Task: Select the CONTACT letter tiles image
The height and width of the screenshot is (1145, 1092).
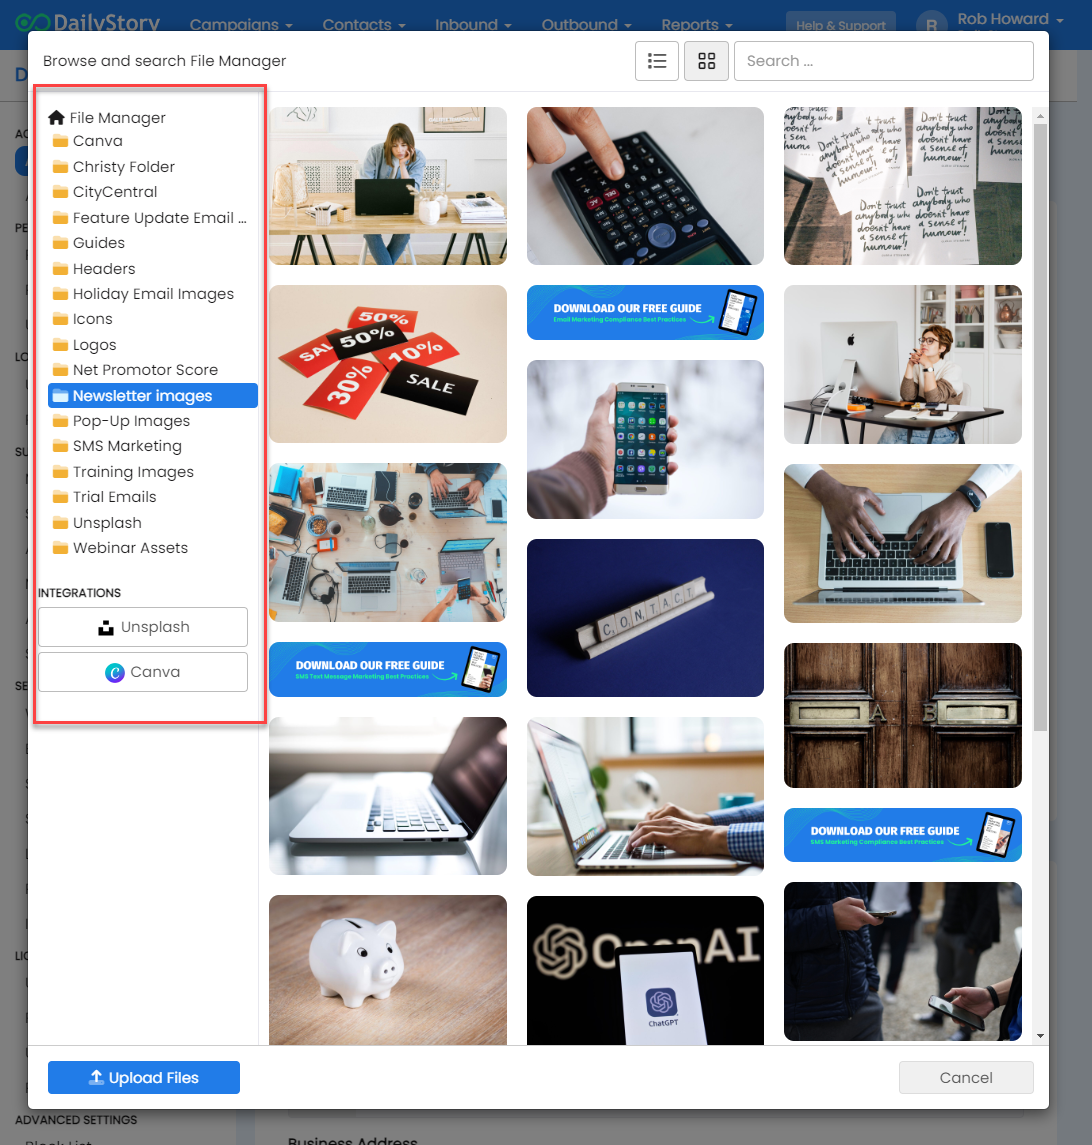Action: pos(646,618)
